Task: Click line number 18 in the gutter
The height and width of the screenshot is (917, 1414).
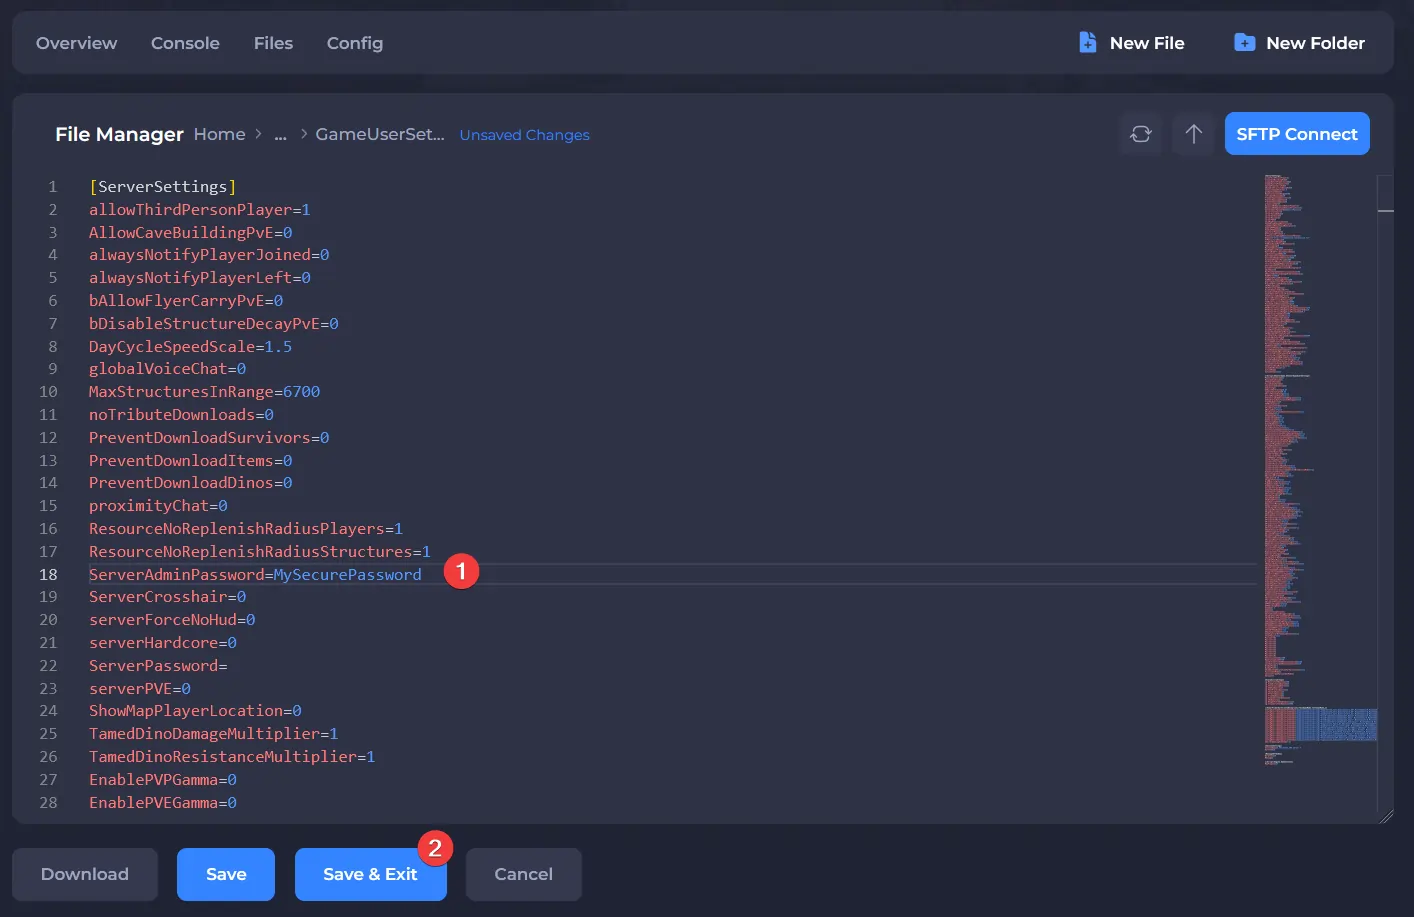Action: click(48, 575)
